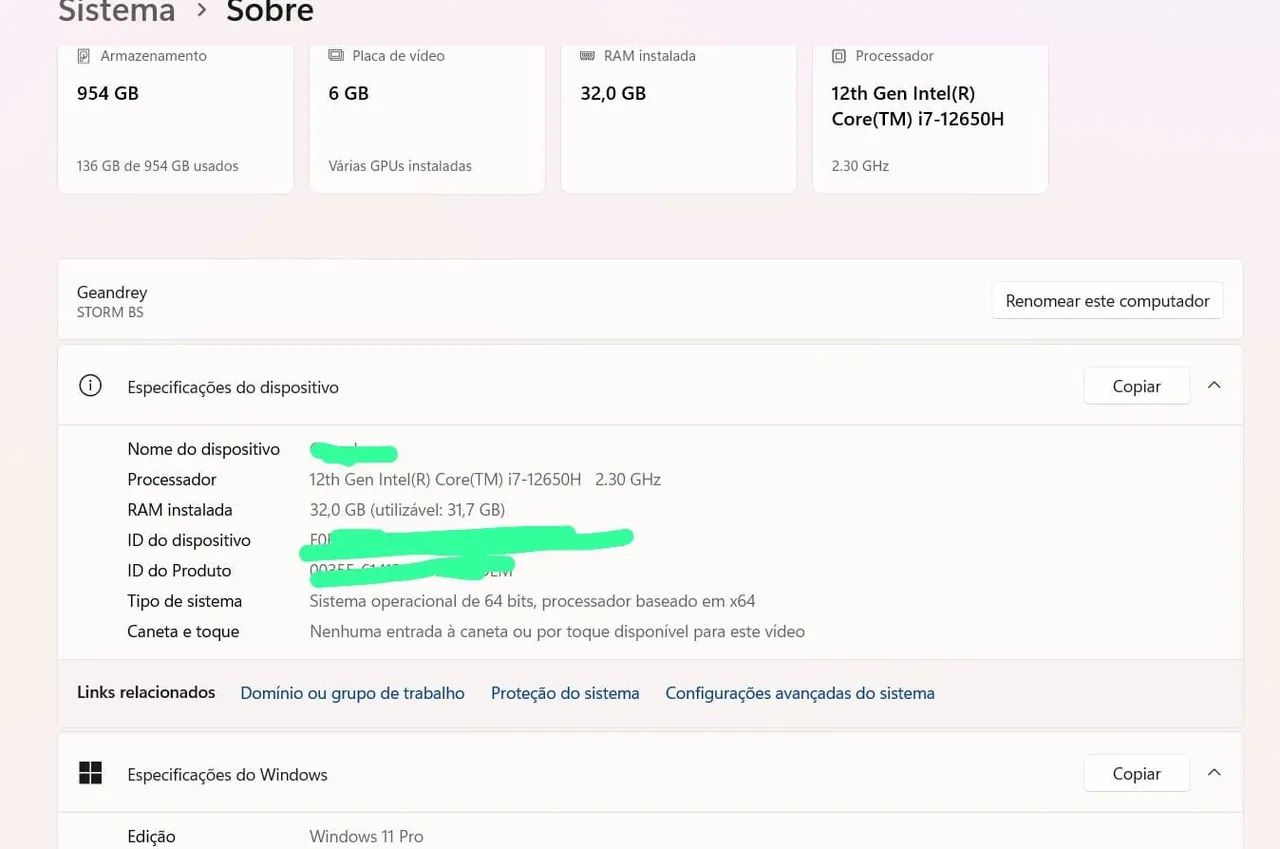The width and height of the screenshot is (1280, 849).
Task: Click the text Várias GPUs instaladas
Action: click(400, 166)
